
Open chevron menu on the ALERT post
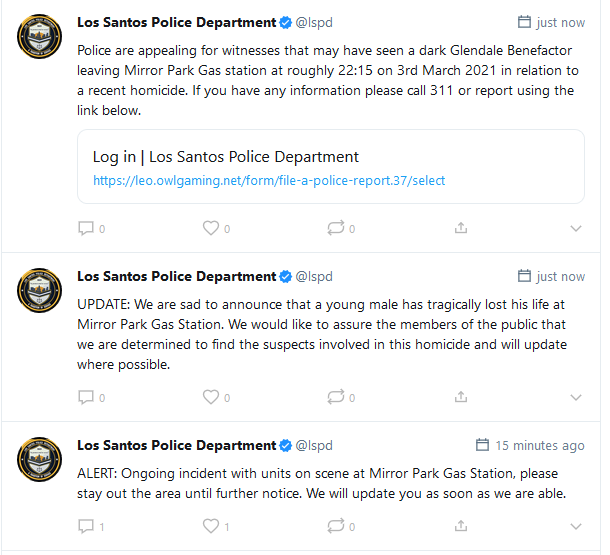pos(575,525)
